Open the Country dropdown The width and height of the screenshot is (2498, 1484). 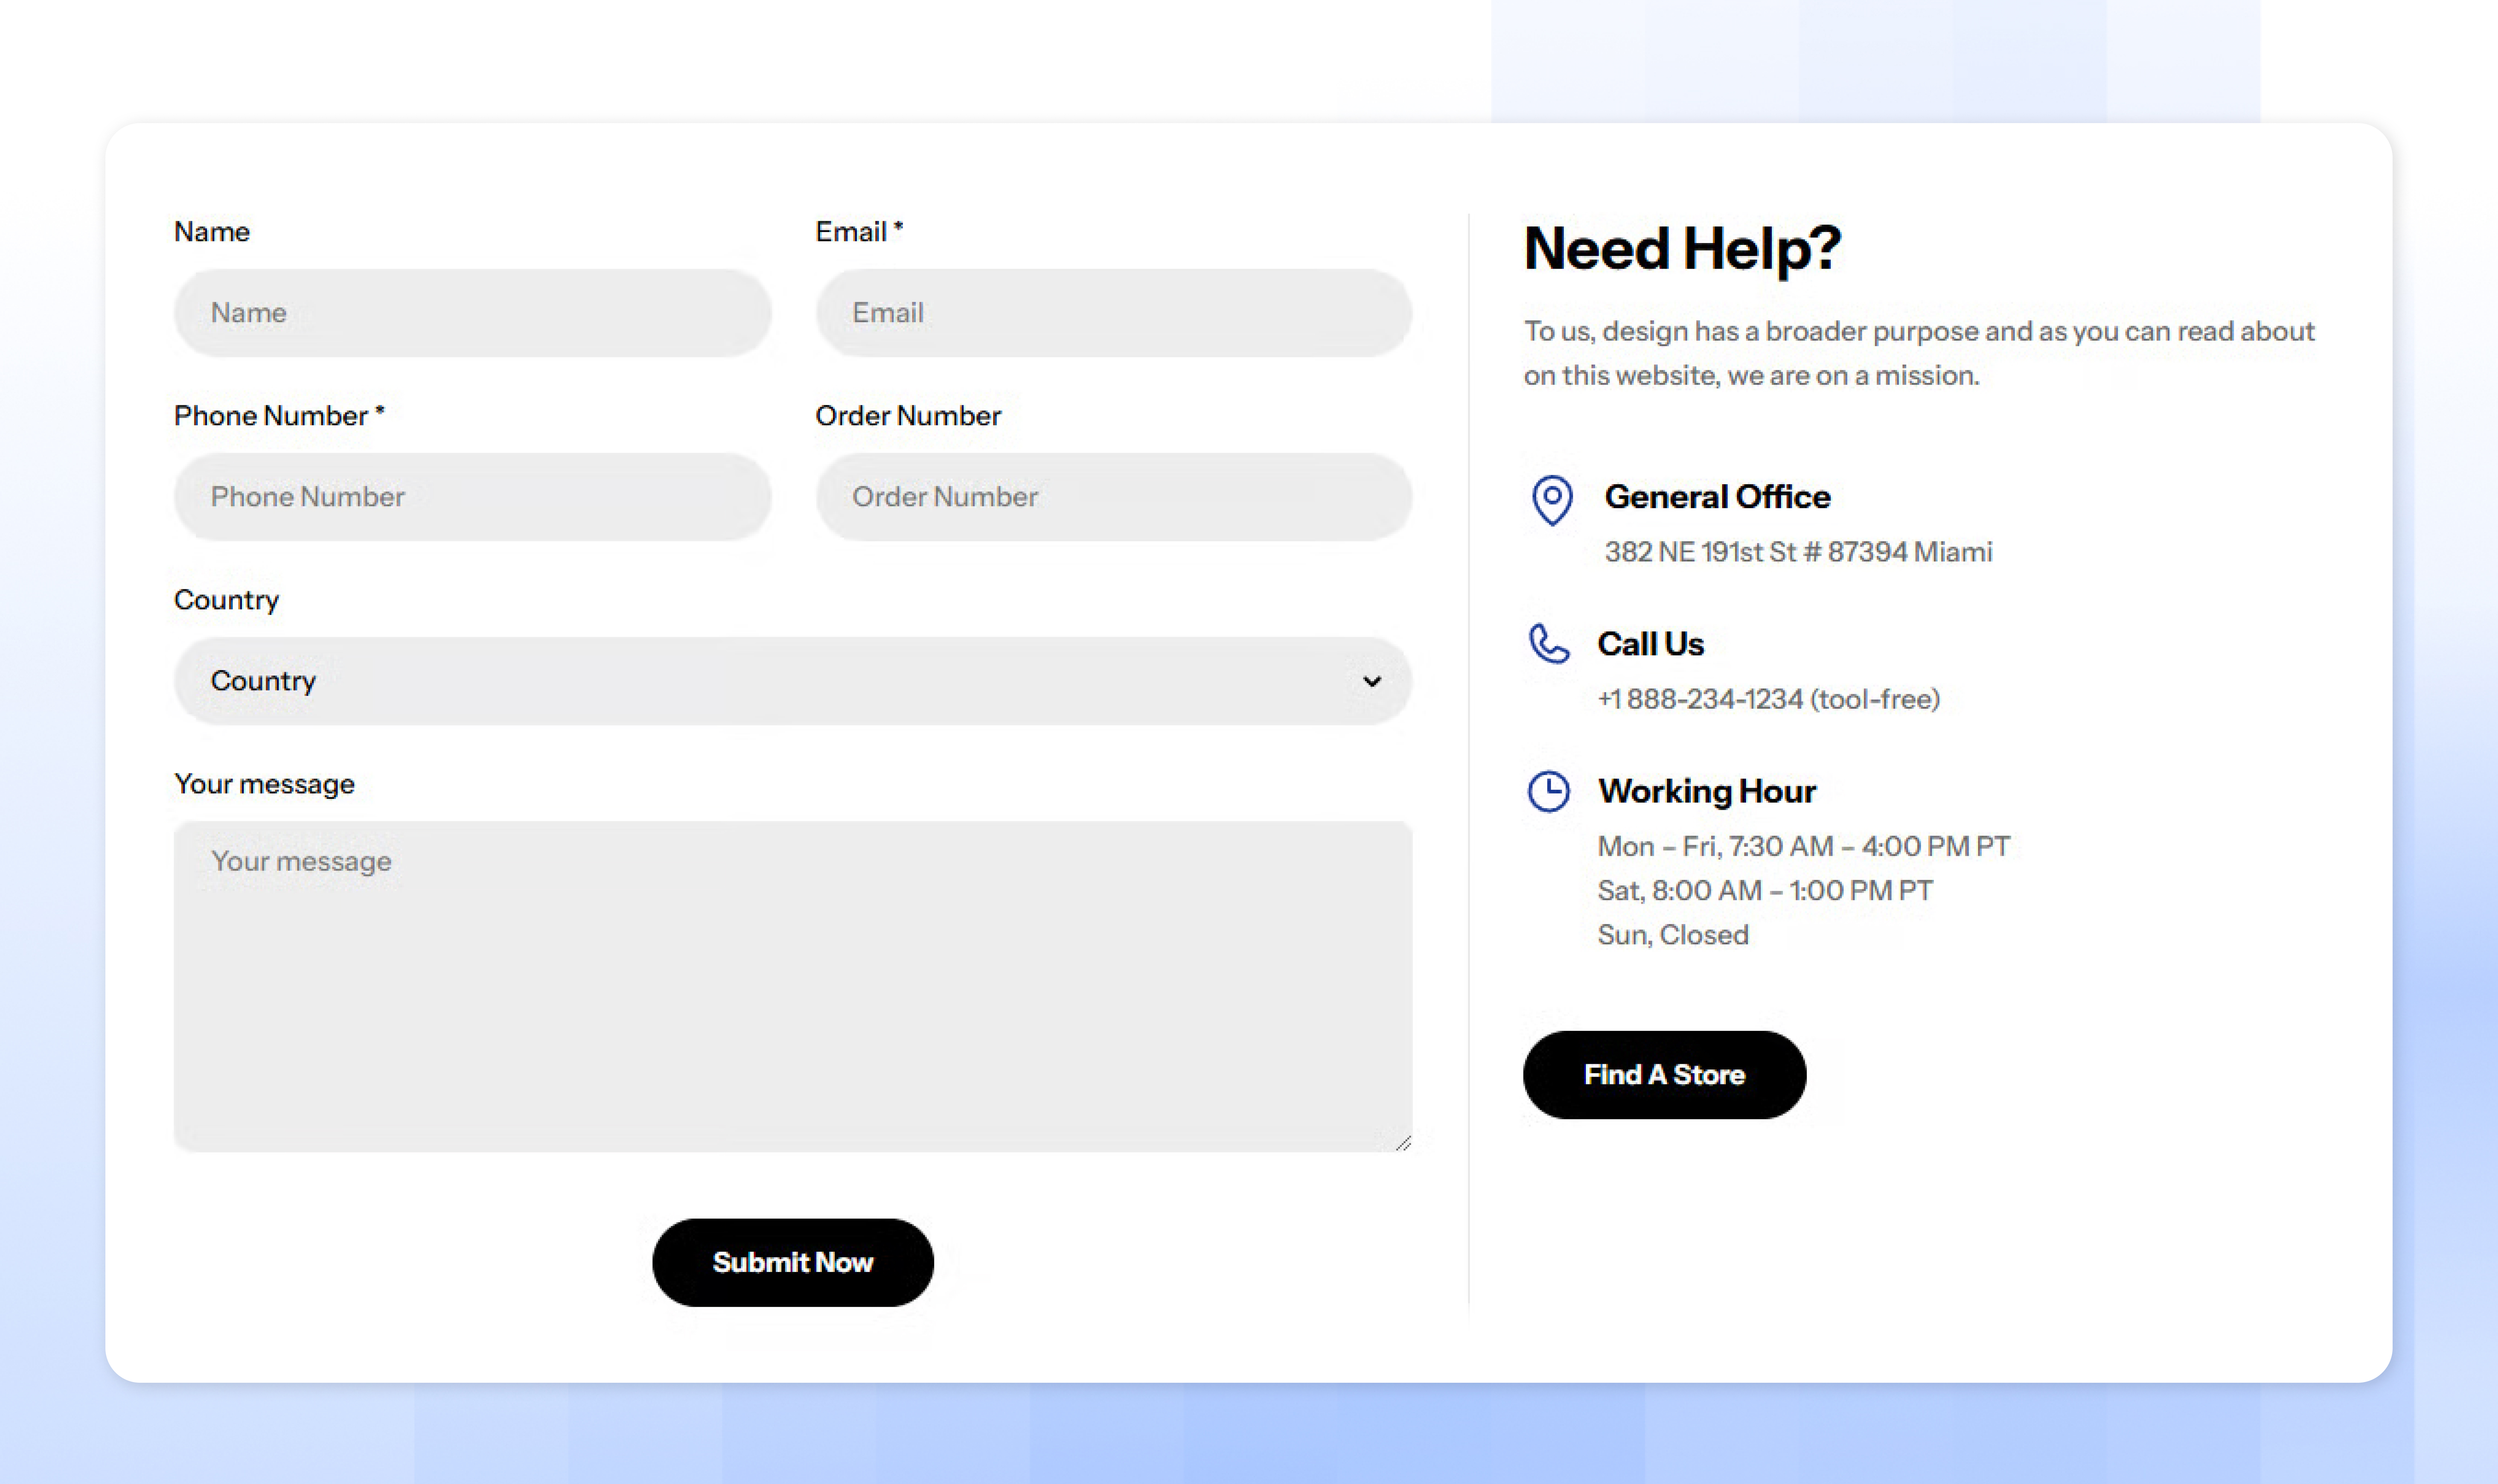(x=793, y=681)
